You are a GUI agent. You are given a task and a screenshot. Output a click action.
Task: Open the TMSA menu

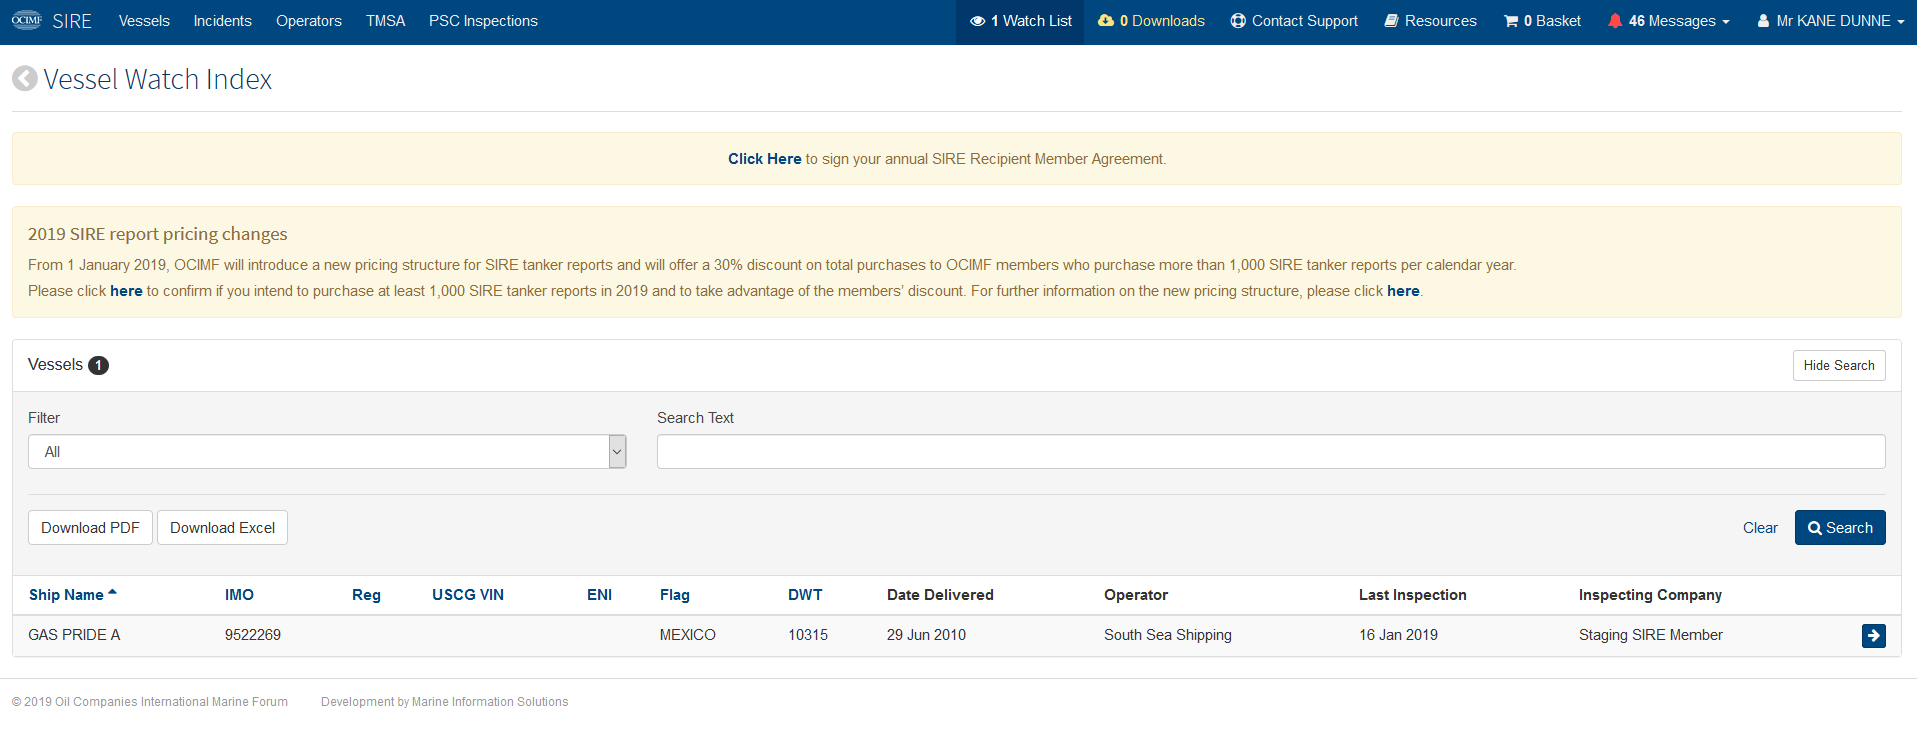(x=385, y=21)
